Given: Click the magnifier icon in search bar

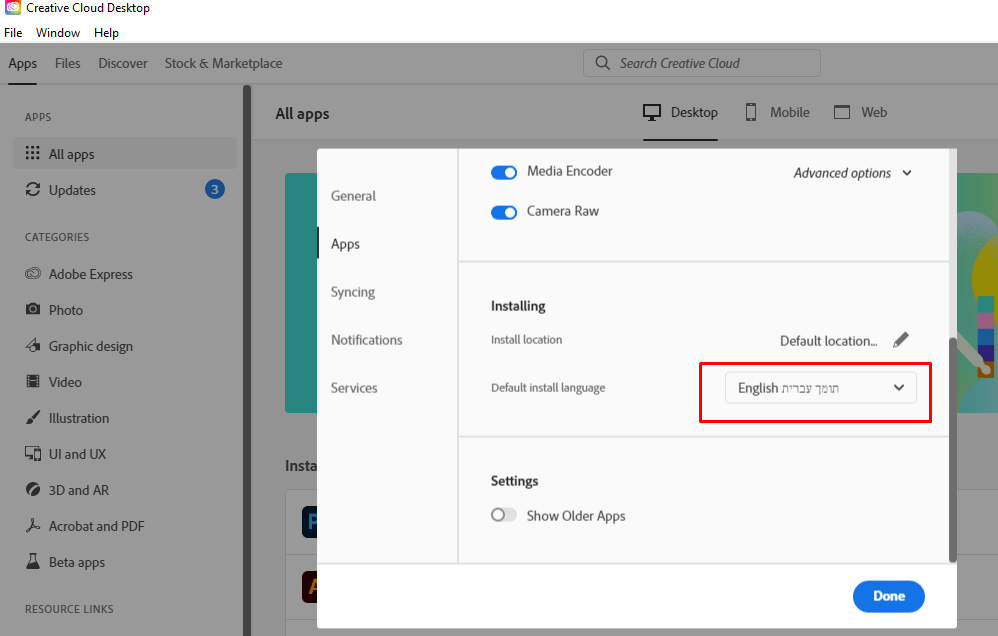Looking at the screenshot, I should 602,62.
